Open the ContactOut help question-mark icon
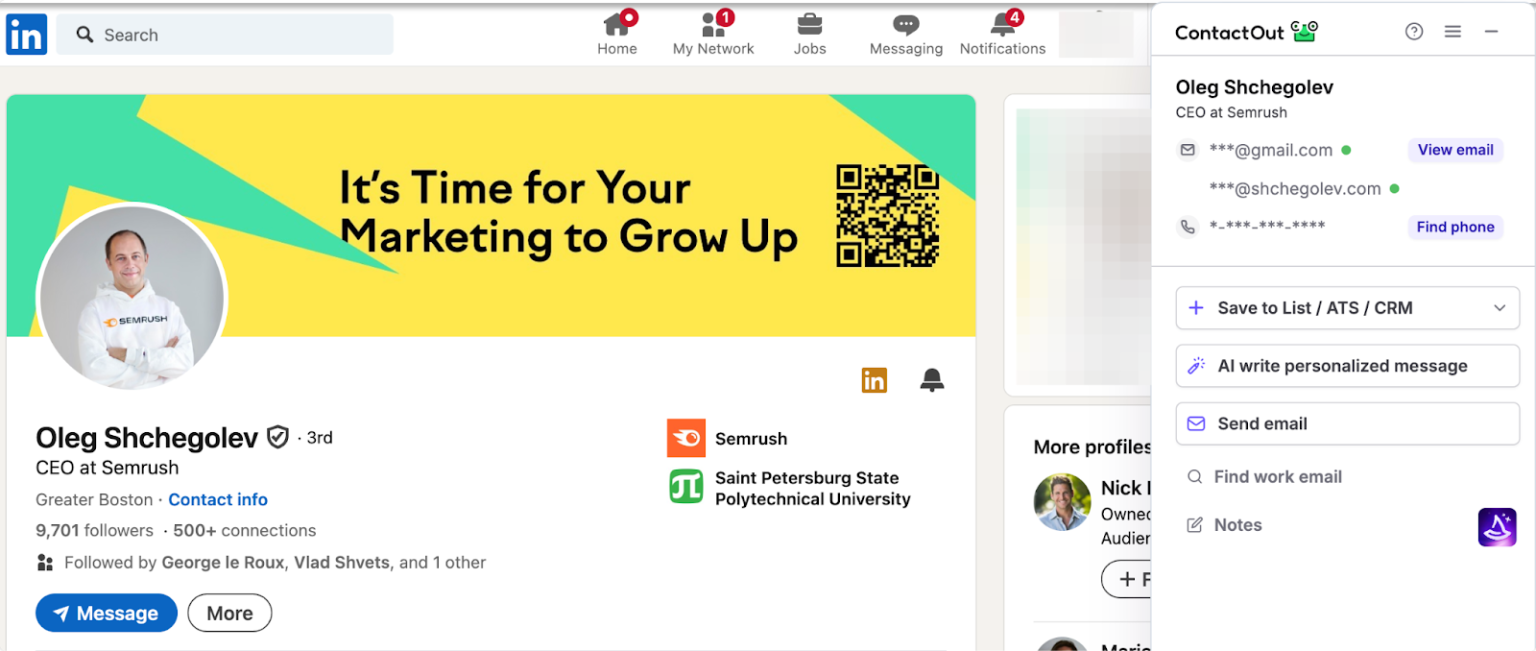The image size is (1536, 651). tap(1414, 32)
